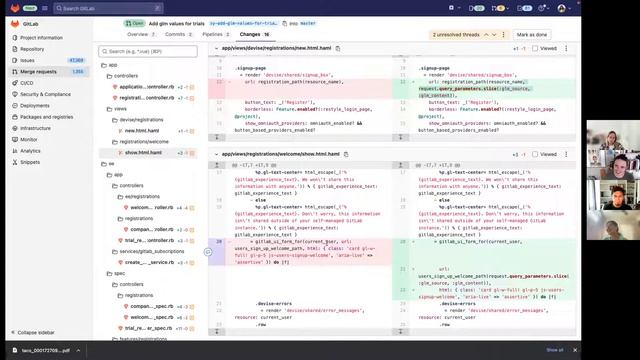Collapse services/gitlab_subscriptions folder

[x=148, y=251]
